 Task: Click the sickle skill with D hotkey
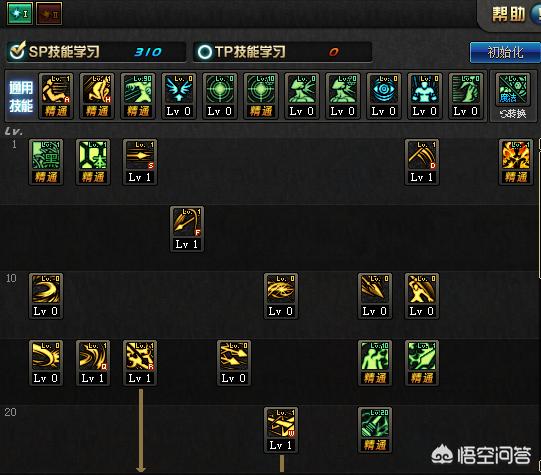pos(422,162)
